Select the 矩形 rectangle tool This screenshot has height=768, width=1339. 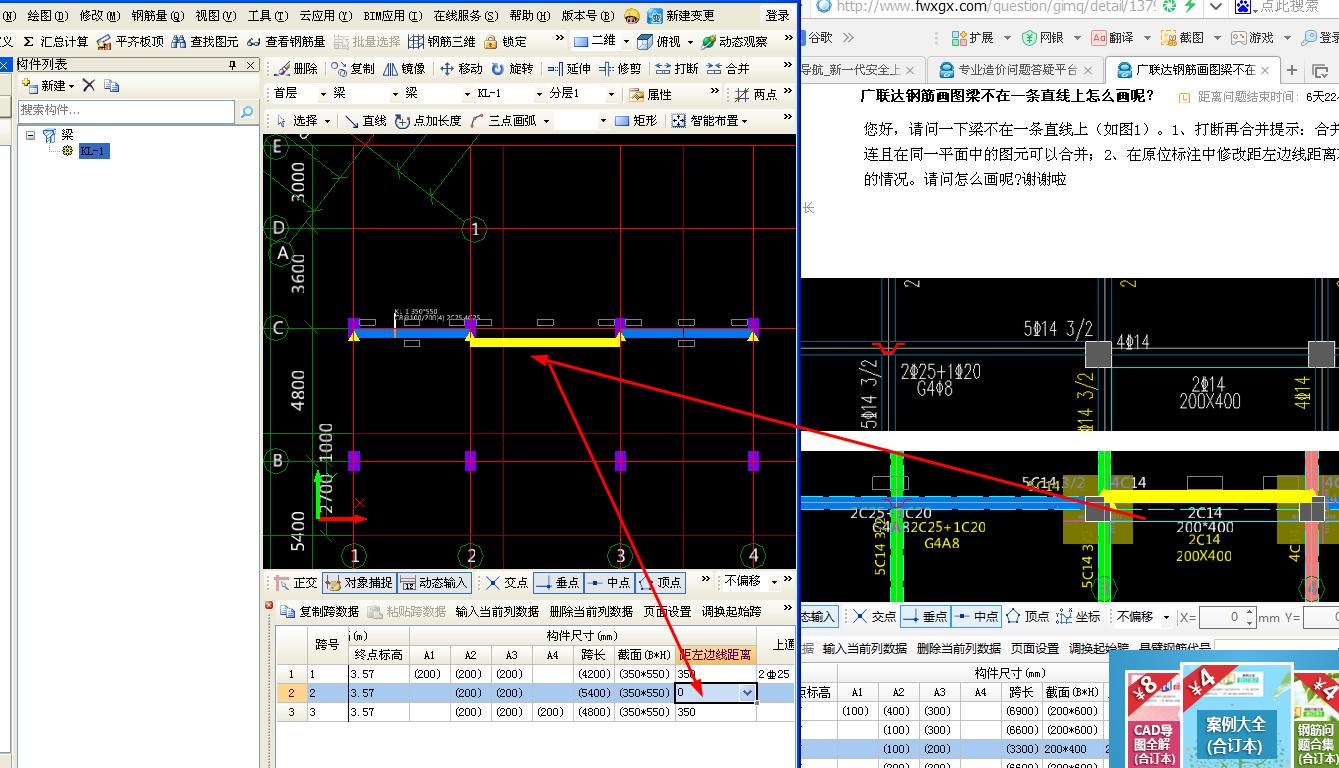click(x=636, y=120)
